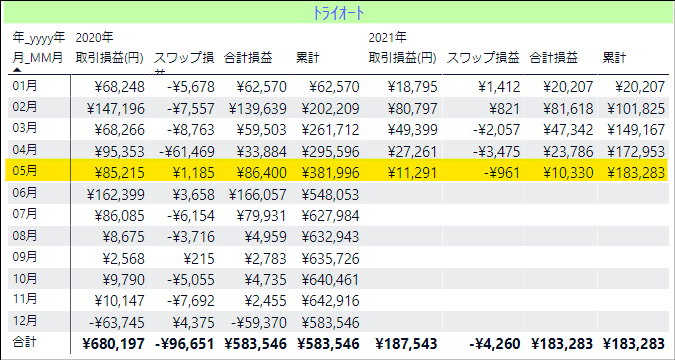675x360 pixels.
Task: Click 2020年 累計 column header
Action: pyautogui.click(x=307, y=58)
